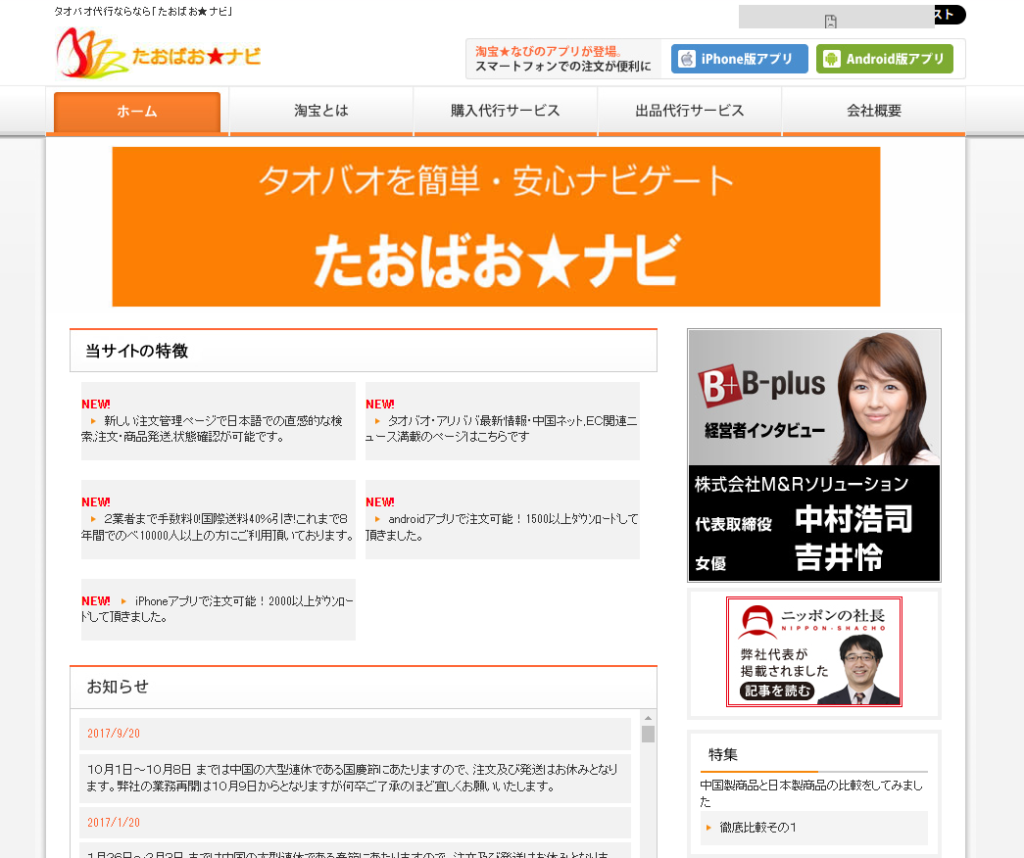Click the Taobao Navi flame logo

[x=90, y=53]
